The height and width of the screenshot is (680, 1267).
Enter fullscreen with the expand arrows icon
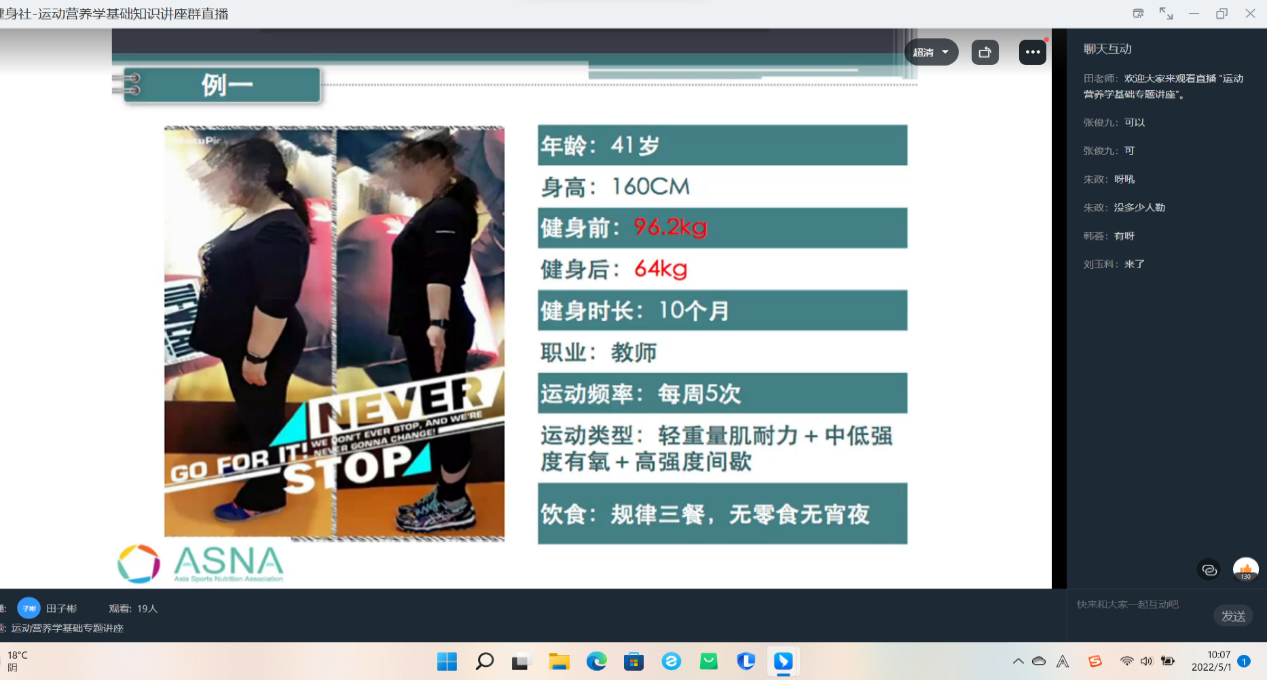coord(1166,13)
